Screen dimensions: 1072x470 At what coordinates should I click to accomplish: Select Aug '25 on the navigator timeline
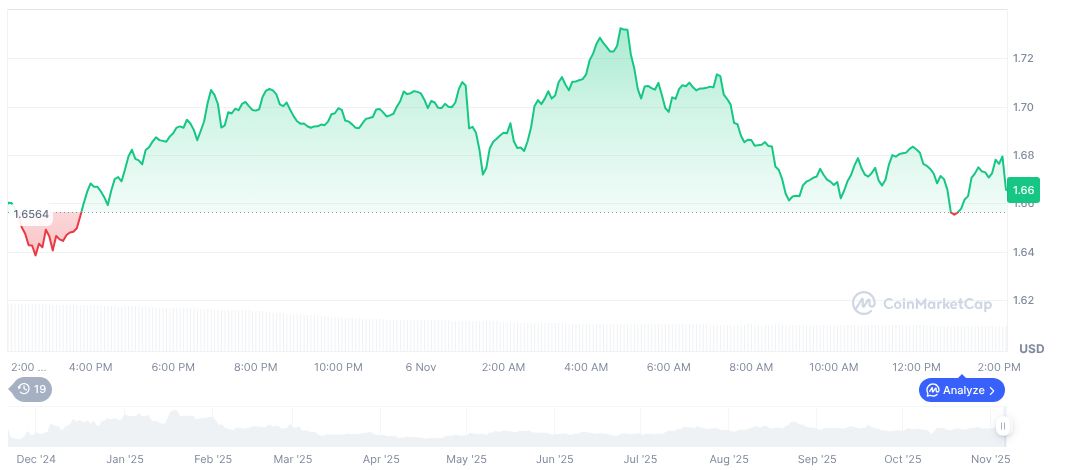point(729,459)
